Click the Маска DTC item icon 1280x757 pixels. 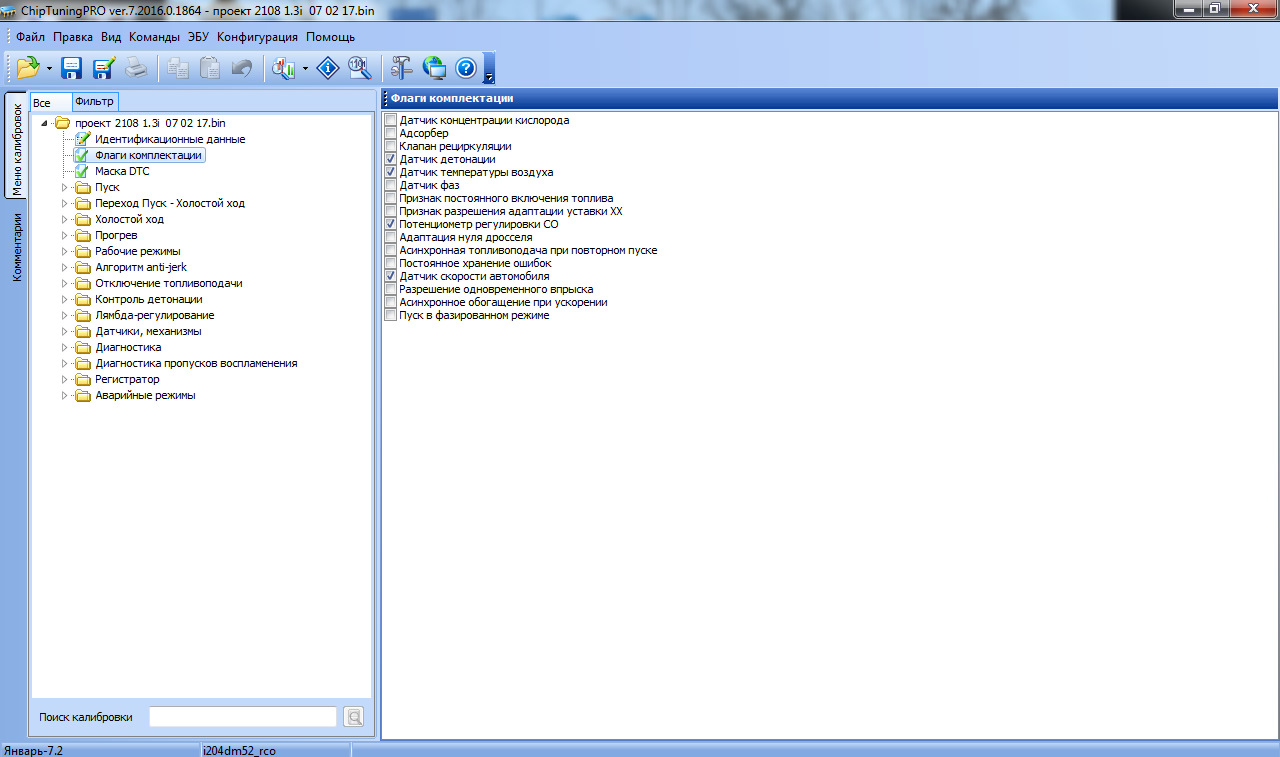click(x=82, y=171)
